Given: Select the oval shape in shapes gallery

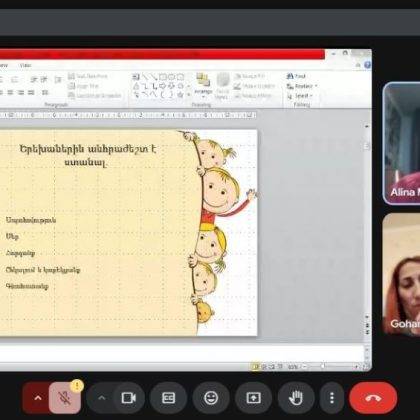Looking at the screenshot, I should (x=171, y=77).
